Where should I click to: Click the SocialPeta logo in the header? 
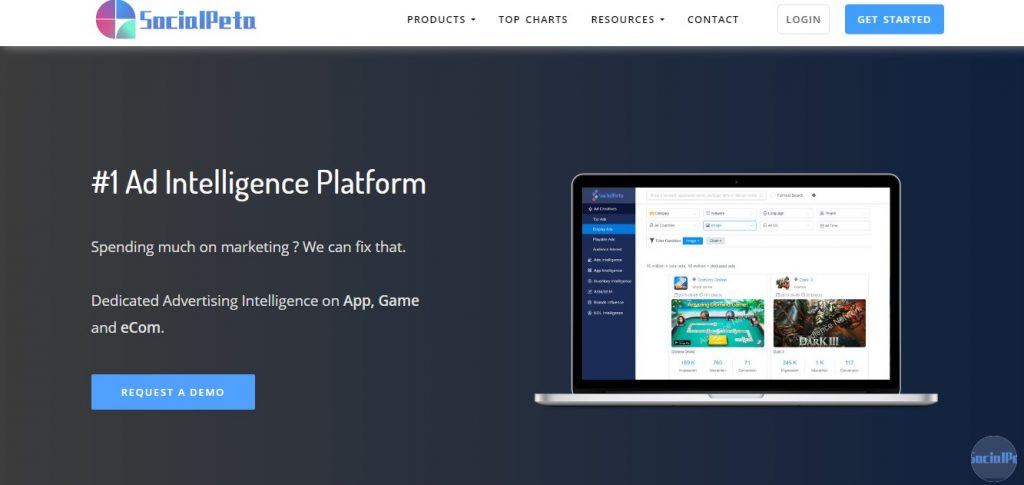pyautogui.click(x=176, y=20)
